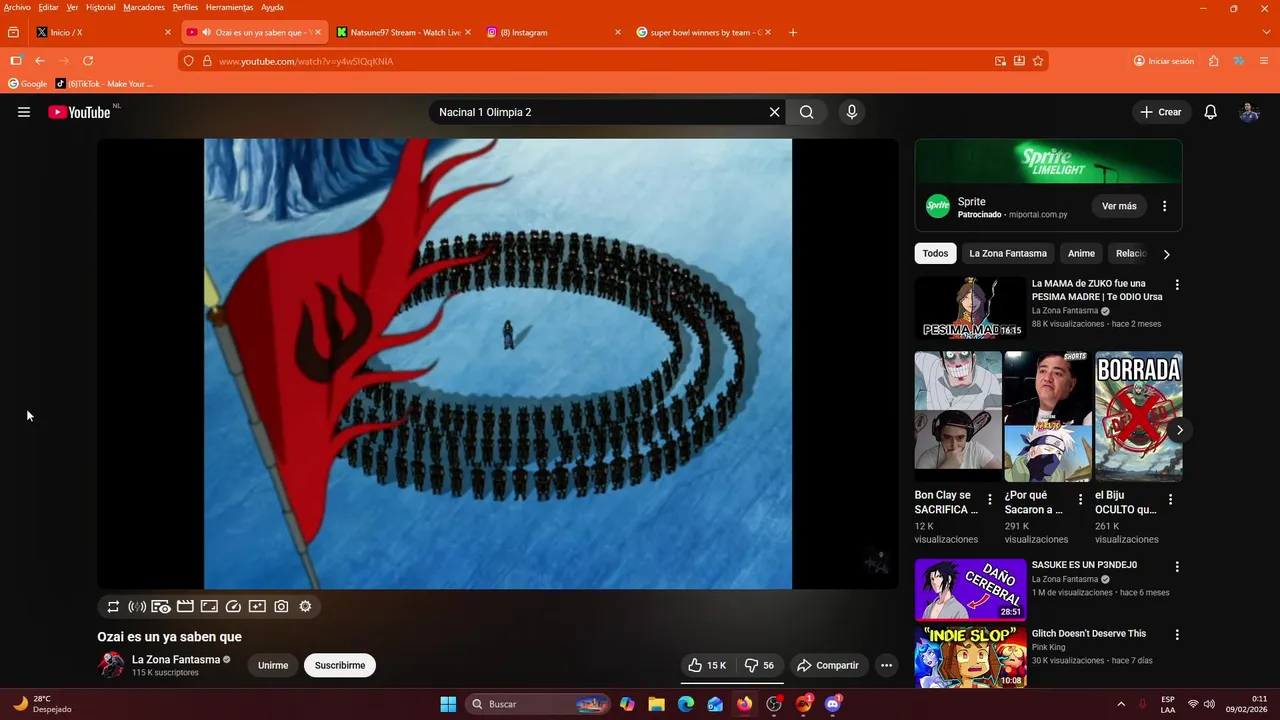Like the video with 15 K thumbs up

tap(707, 665)
